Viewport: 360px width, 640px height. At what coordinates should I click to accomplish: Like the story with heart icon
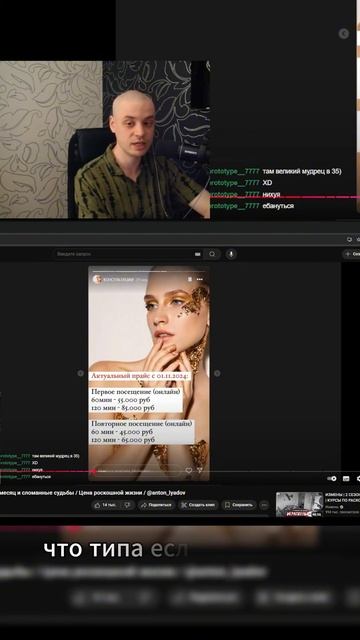(x=189, y=470)
